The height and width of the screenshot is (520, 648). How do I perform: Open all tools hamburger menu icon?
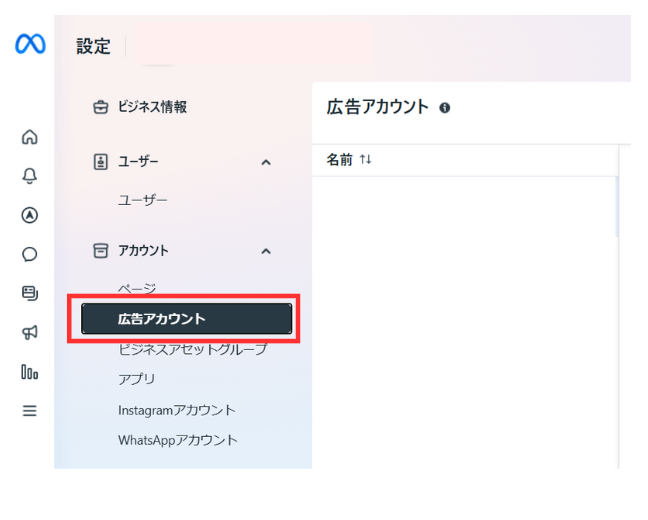pos(30,410)
